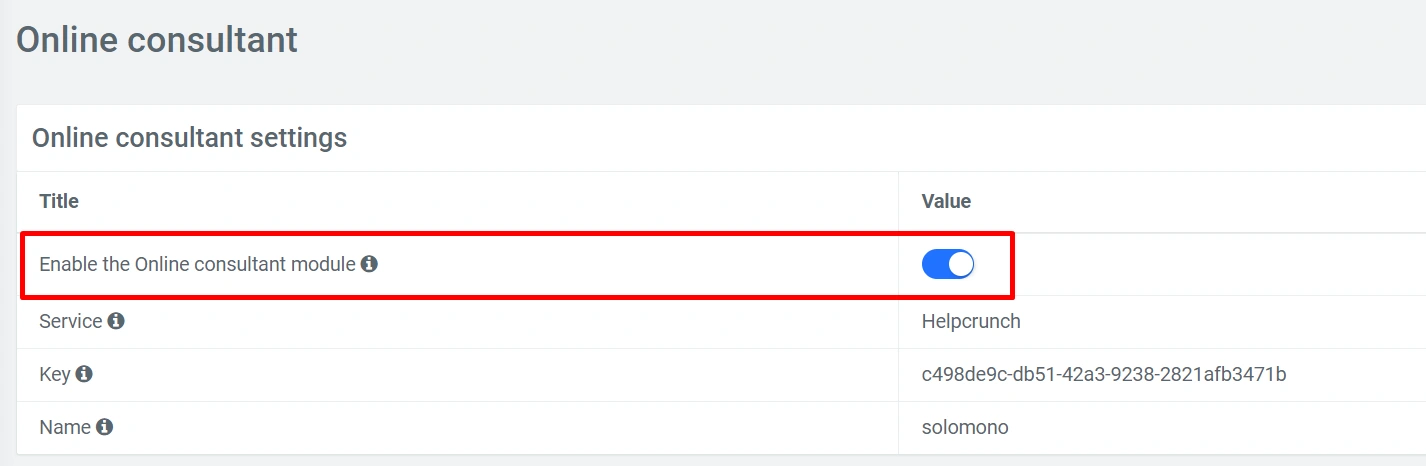Click the info icon next to Key
The image size is (1426, 466).
click(x=84, y=375)
